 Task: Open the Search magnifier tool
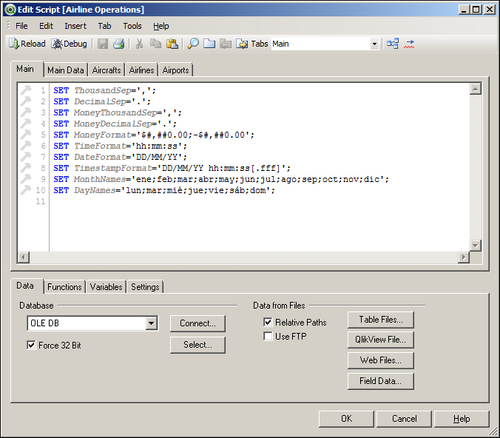click(x=193, y=44)
